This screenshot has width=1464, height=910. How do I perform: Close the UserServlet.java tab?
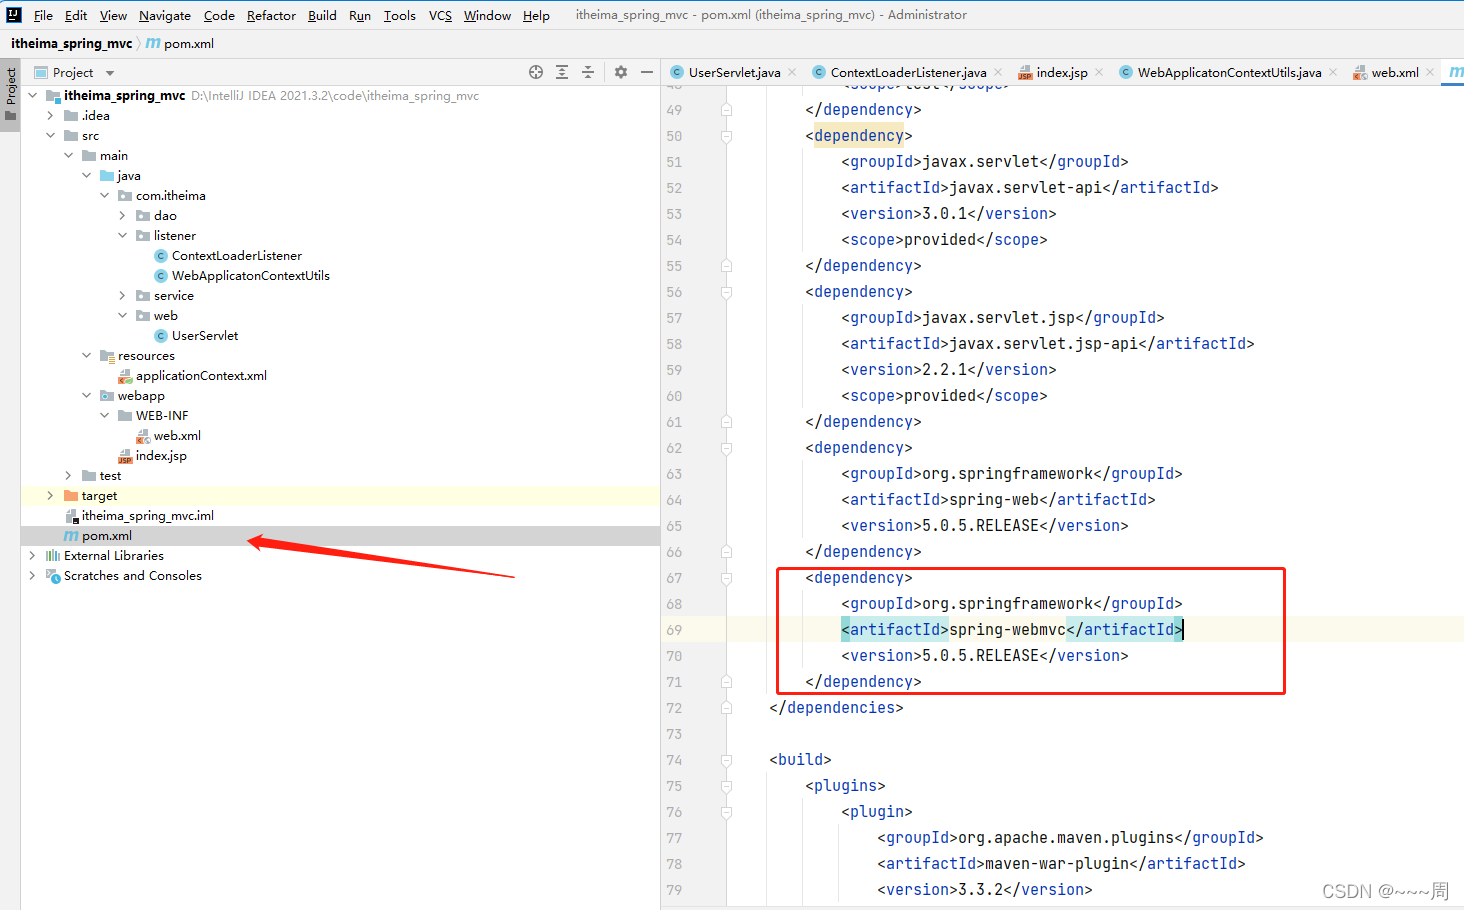coord(792,72)
